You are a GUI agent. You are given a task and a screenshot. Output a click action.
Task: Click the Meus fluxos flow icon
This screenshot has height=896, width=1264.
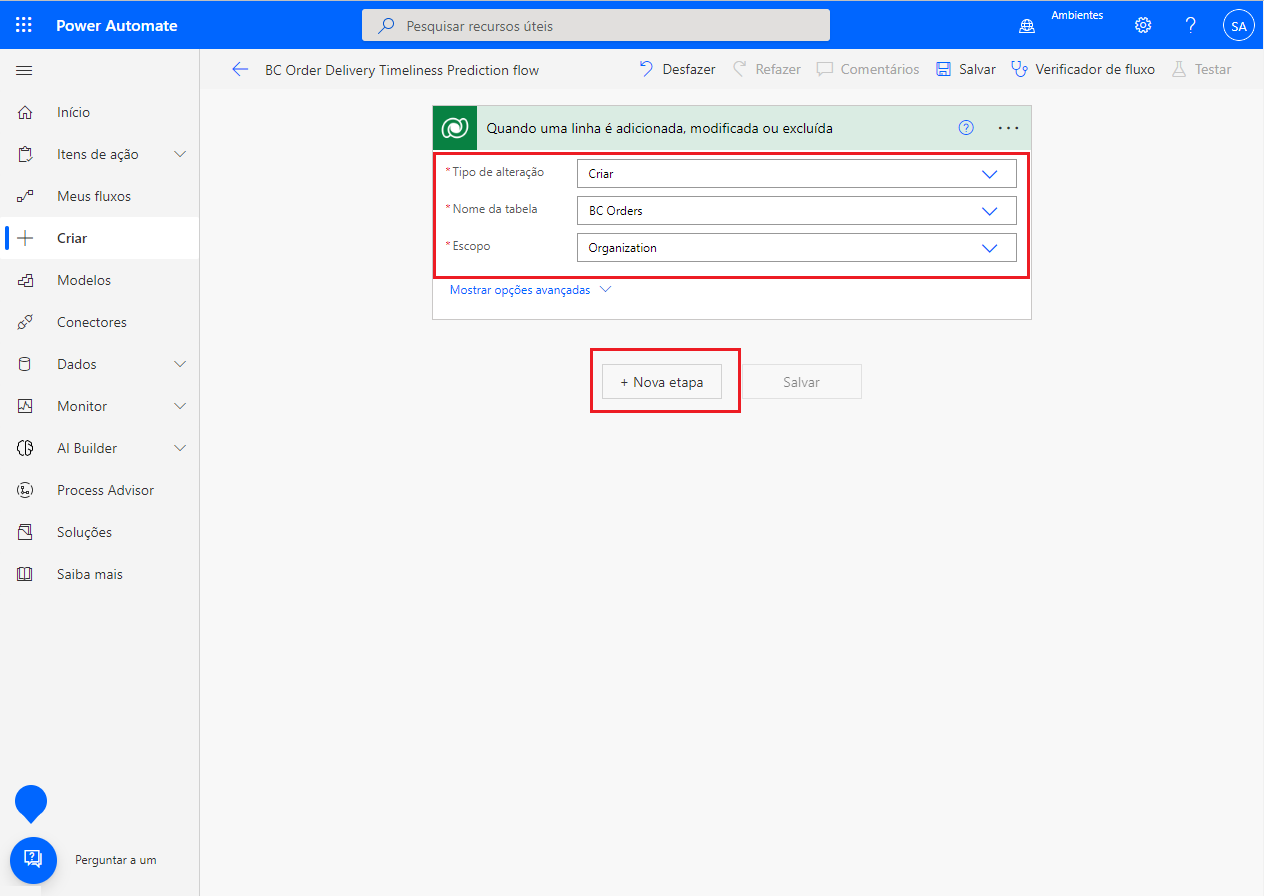click(x=25, y=196)
